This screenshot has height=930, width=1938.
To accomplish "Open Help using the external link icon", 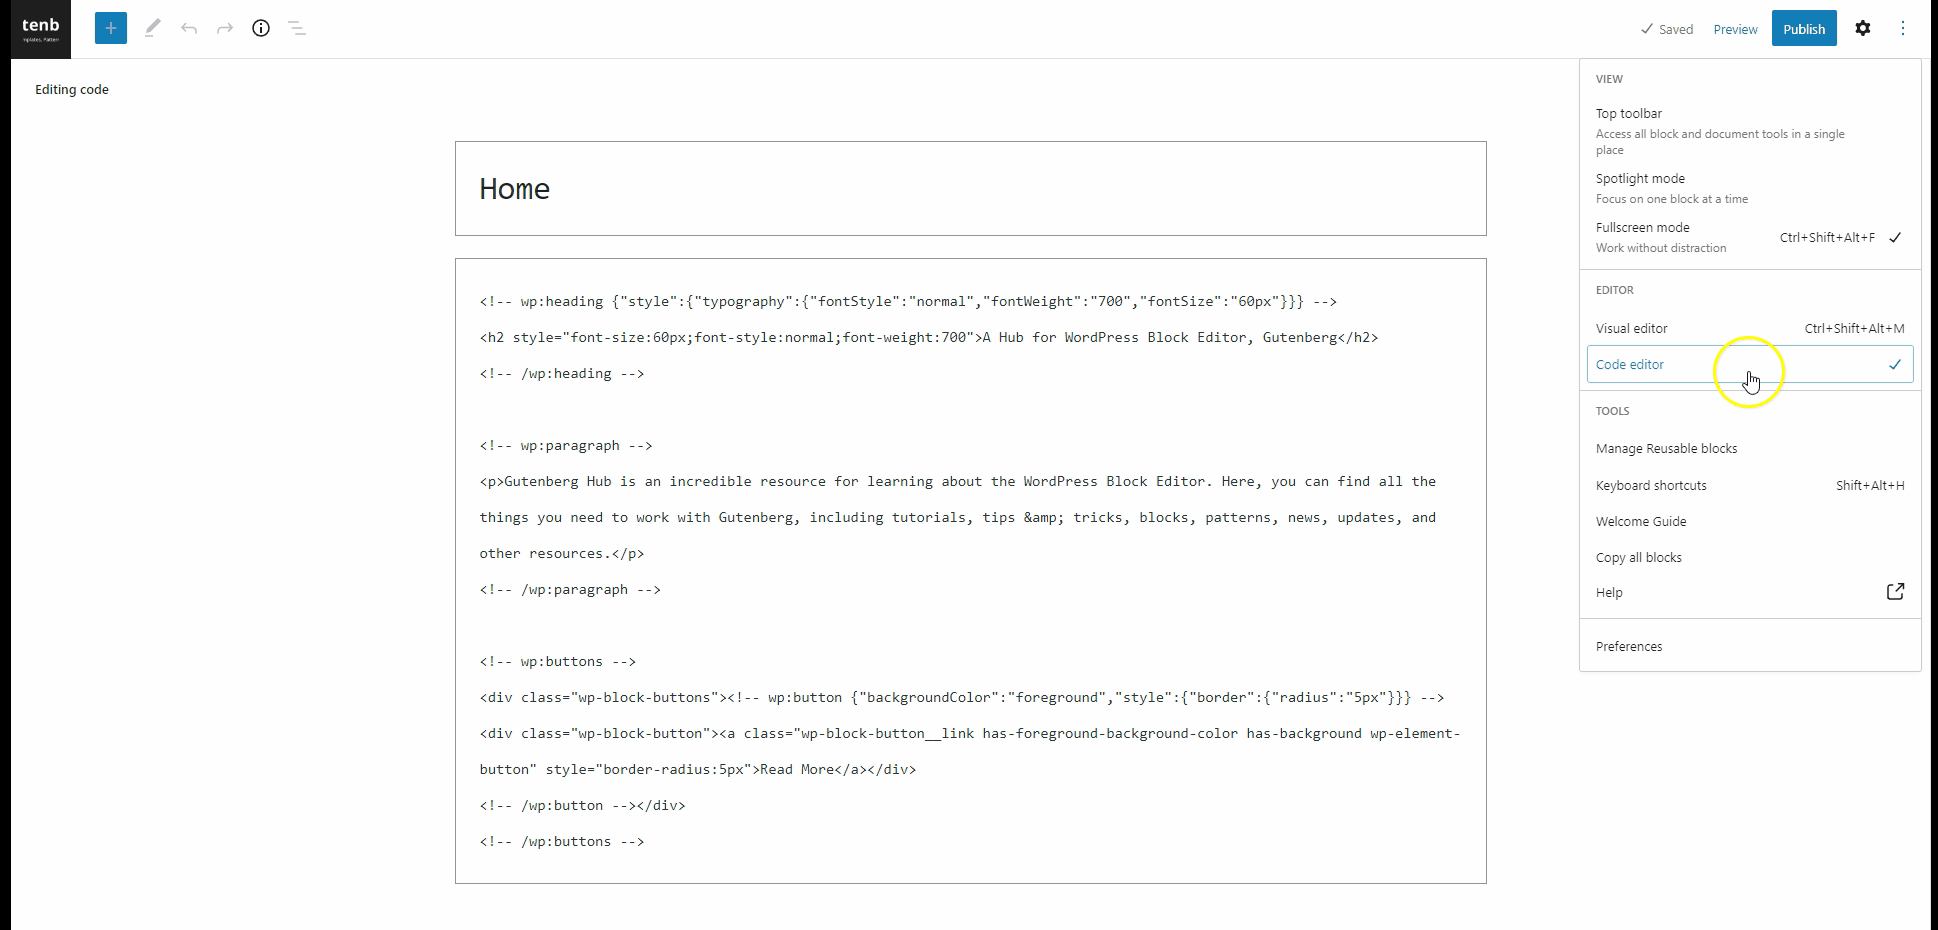I will coord(1895,591).
